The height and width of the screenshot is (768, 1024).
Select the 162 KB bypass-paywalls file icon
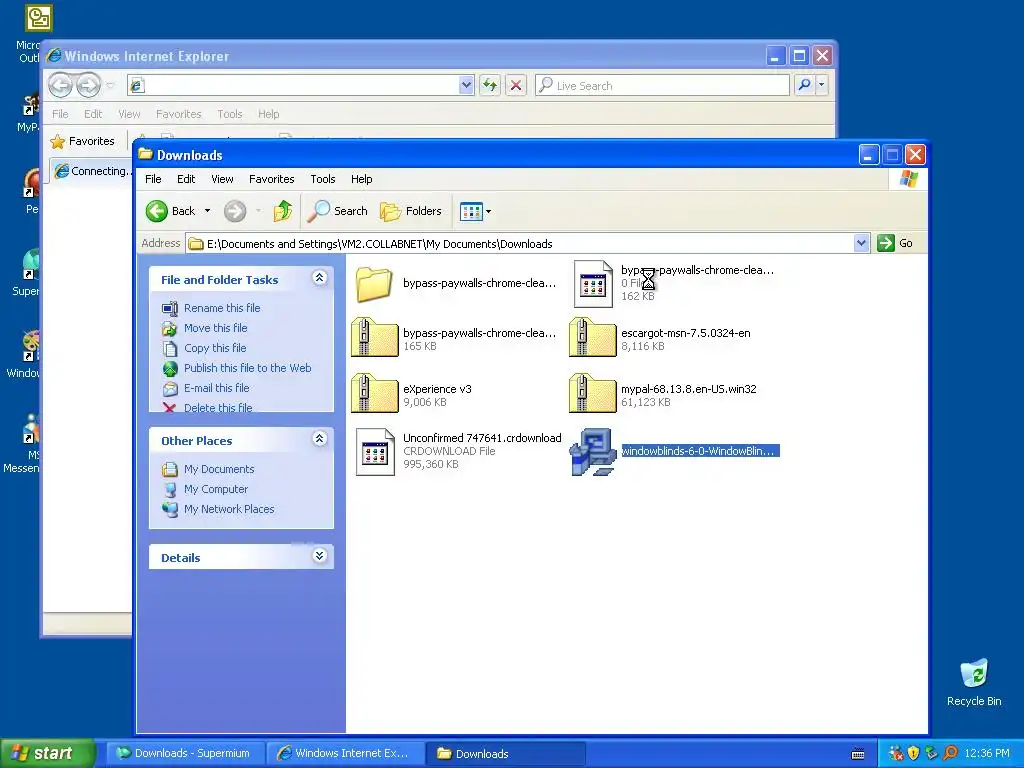tap(593, 283)
